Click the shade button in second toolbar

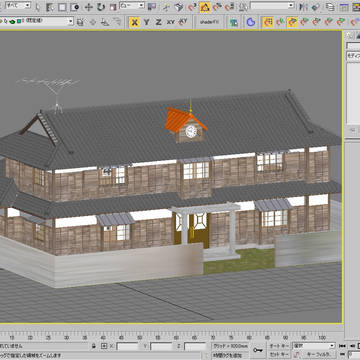point(209,22)
